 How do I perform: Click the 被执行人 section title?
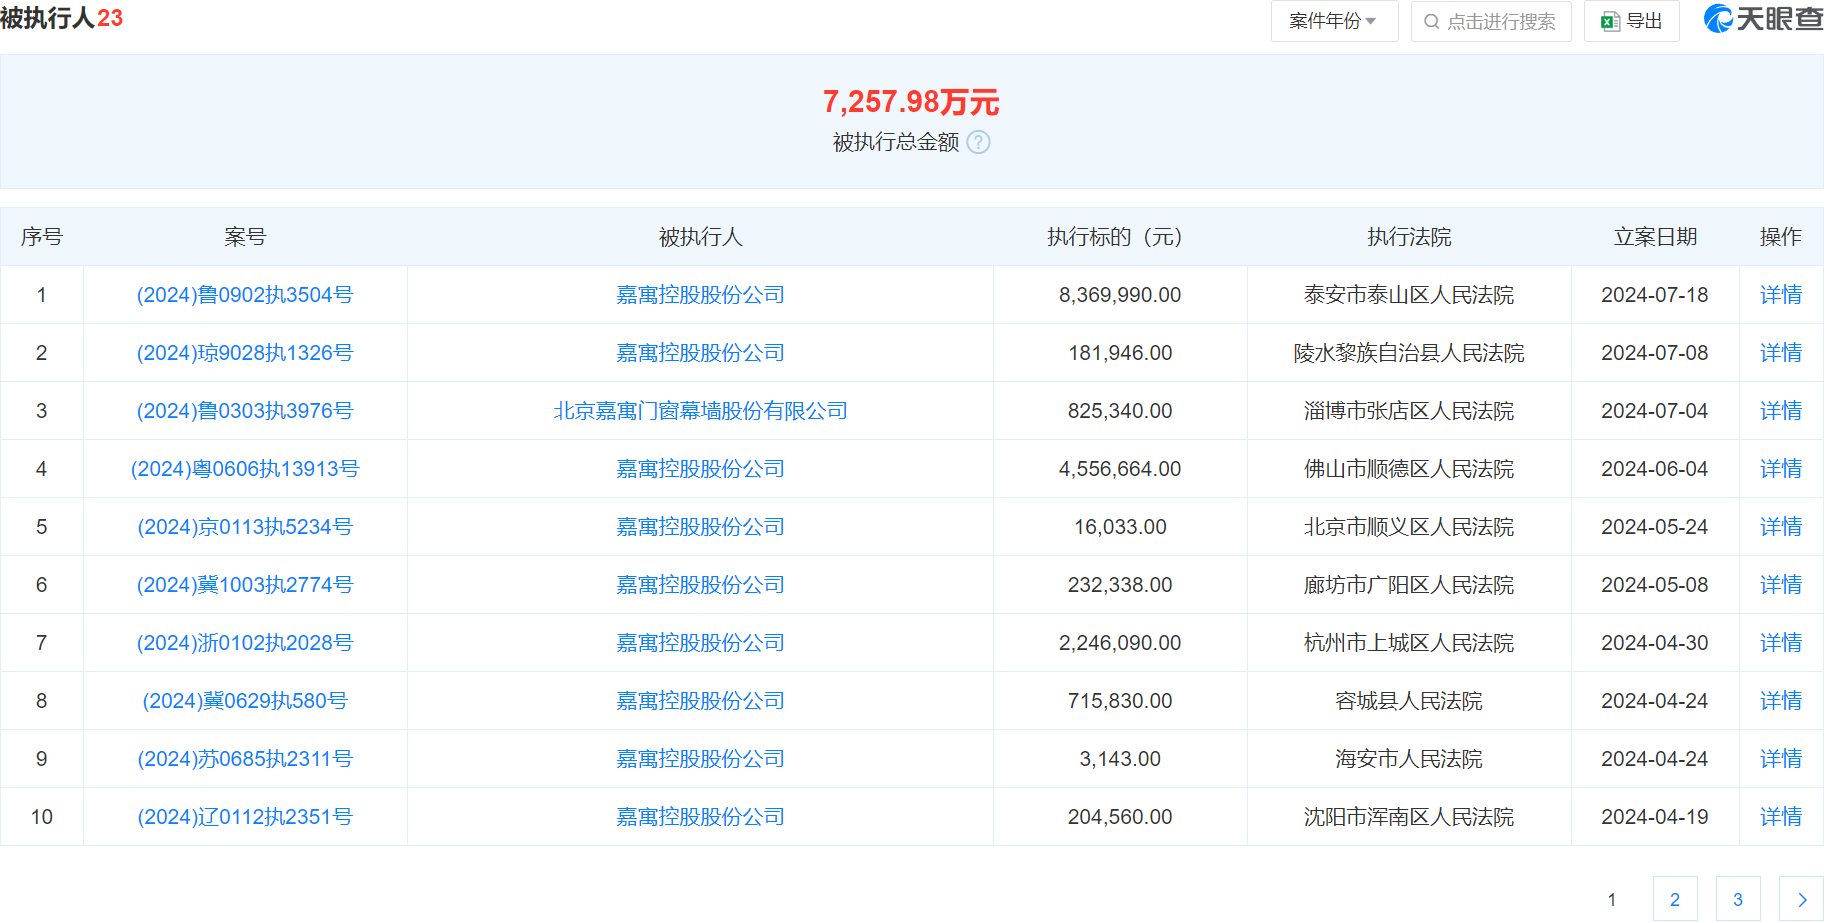pos(47,18)
